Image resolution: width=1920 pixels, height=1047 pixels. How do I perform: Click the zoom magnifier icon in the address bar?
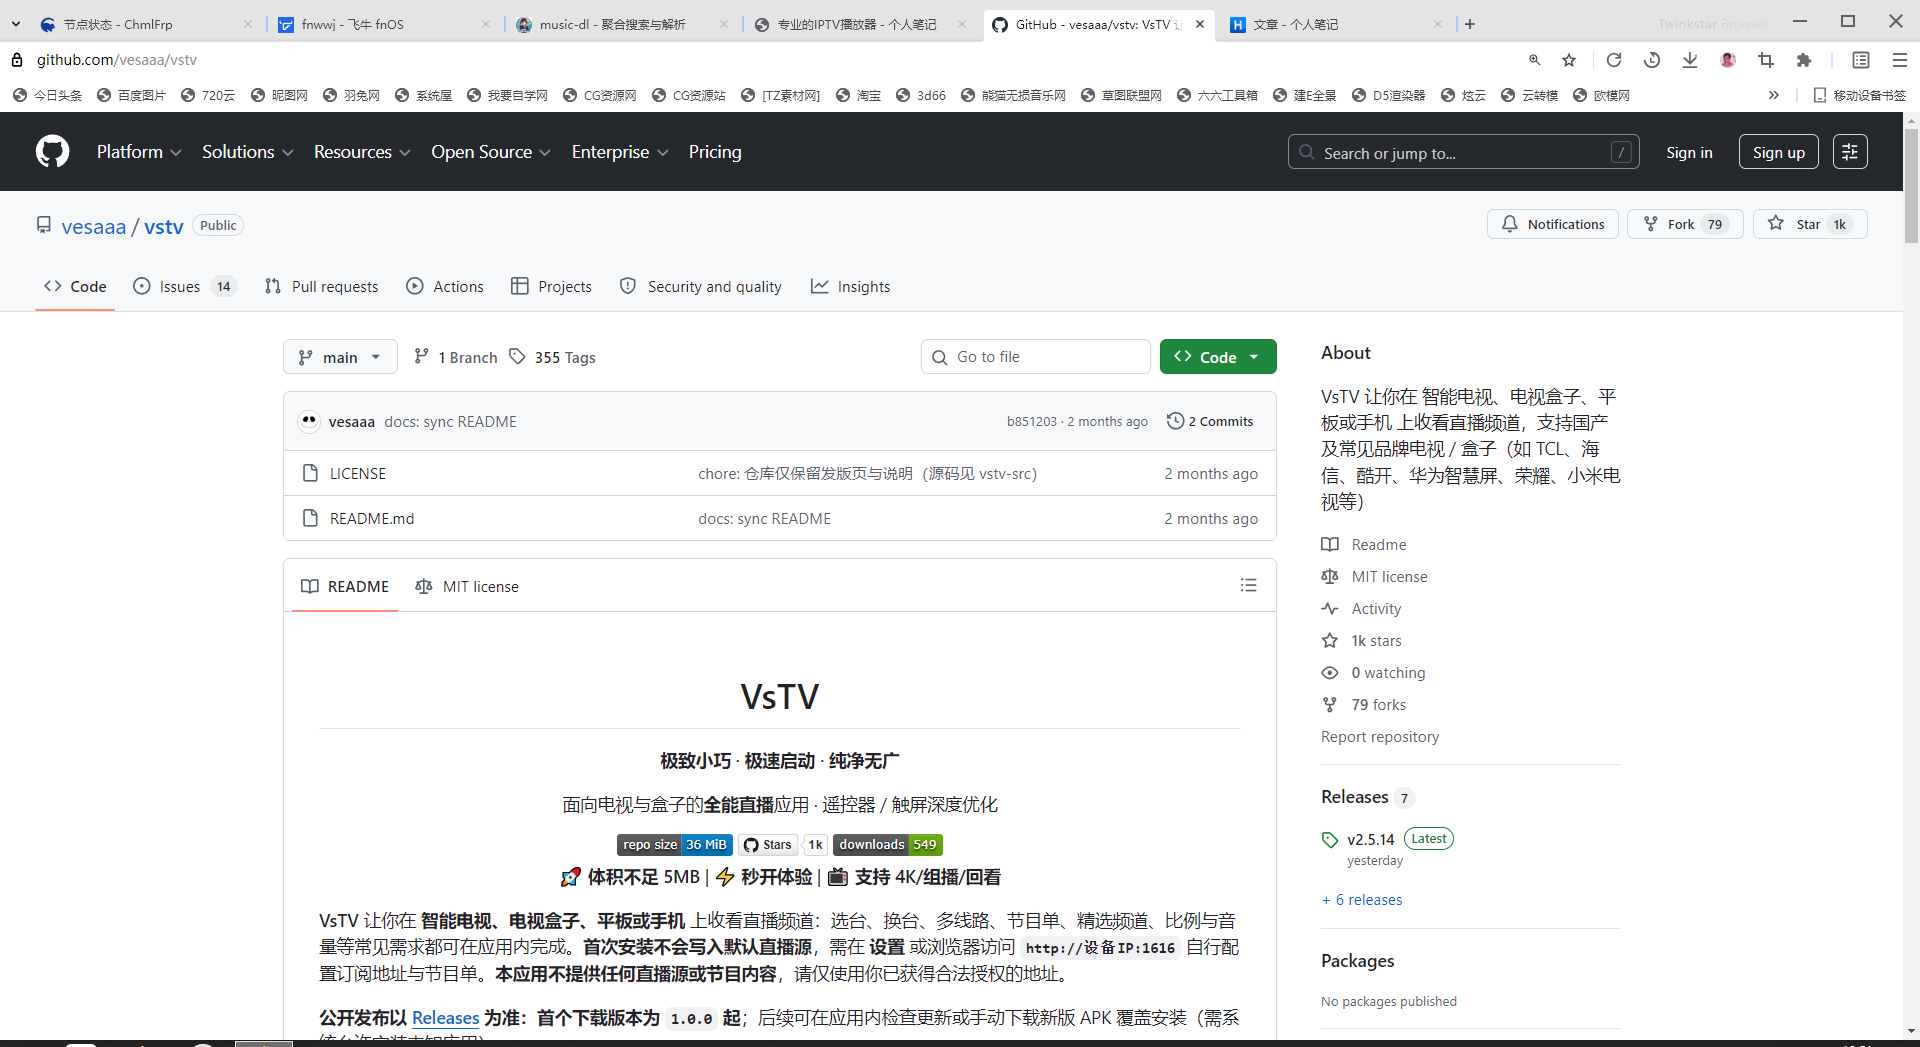[1534, 60]
